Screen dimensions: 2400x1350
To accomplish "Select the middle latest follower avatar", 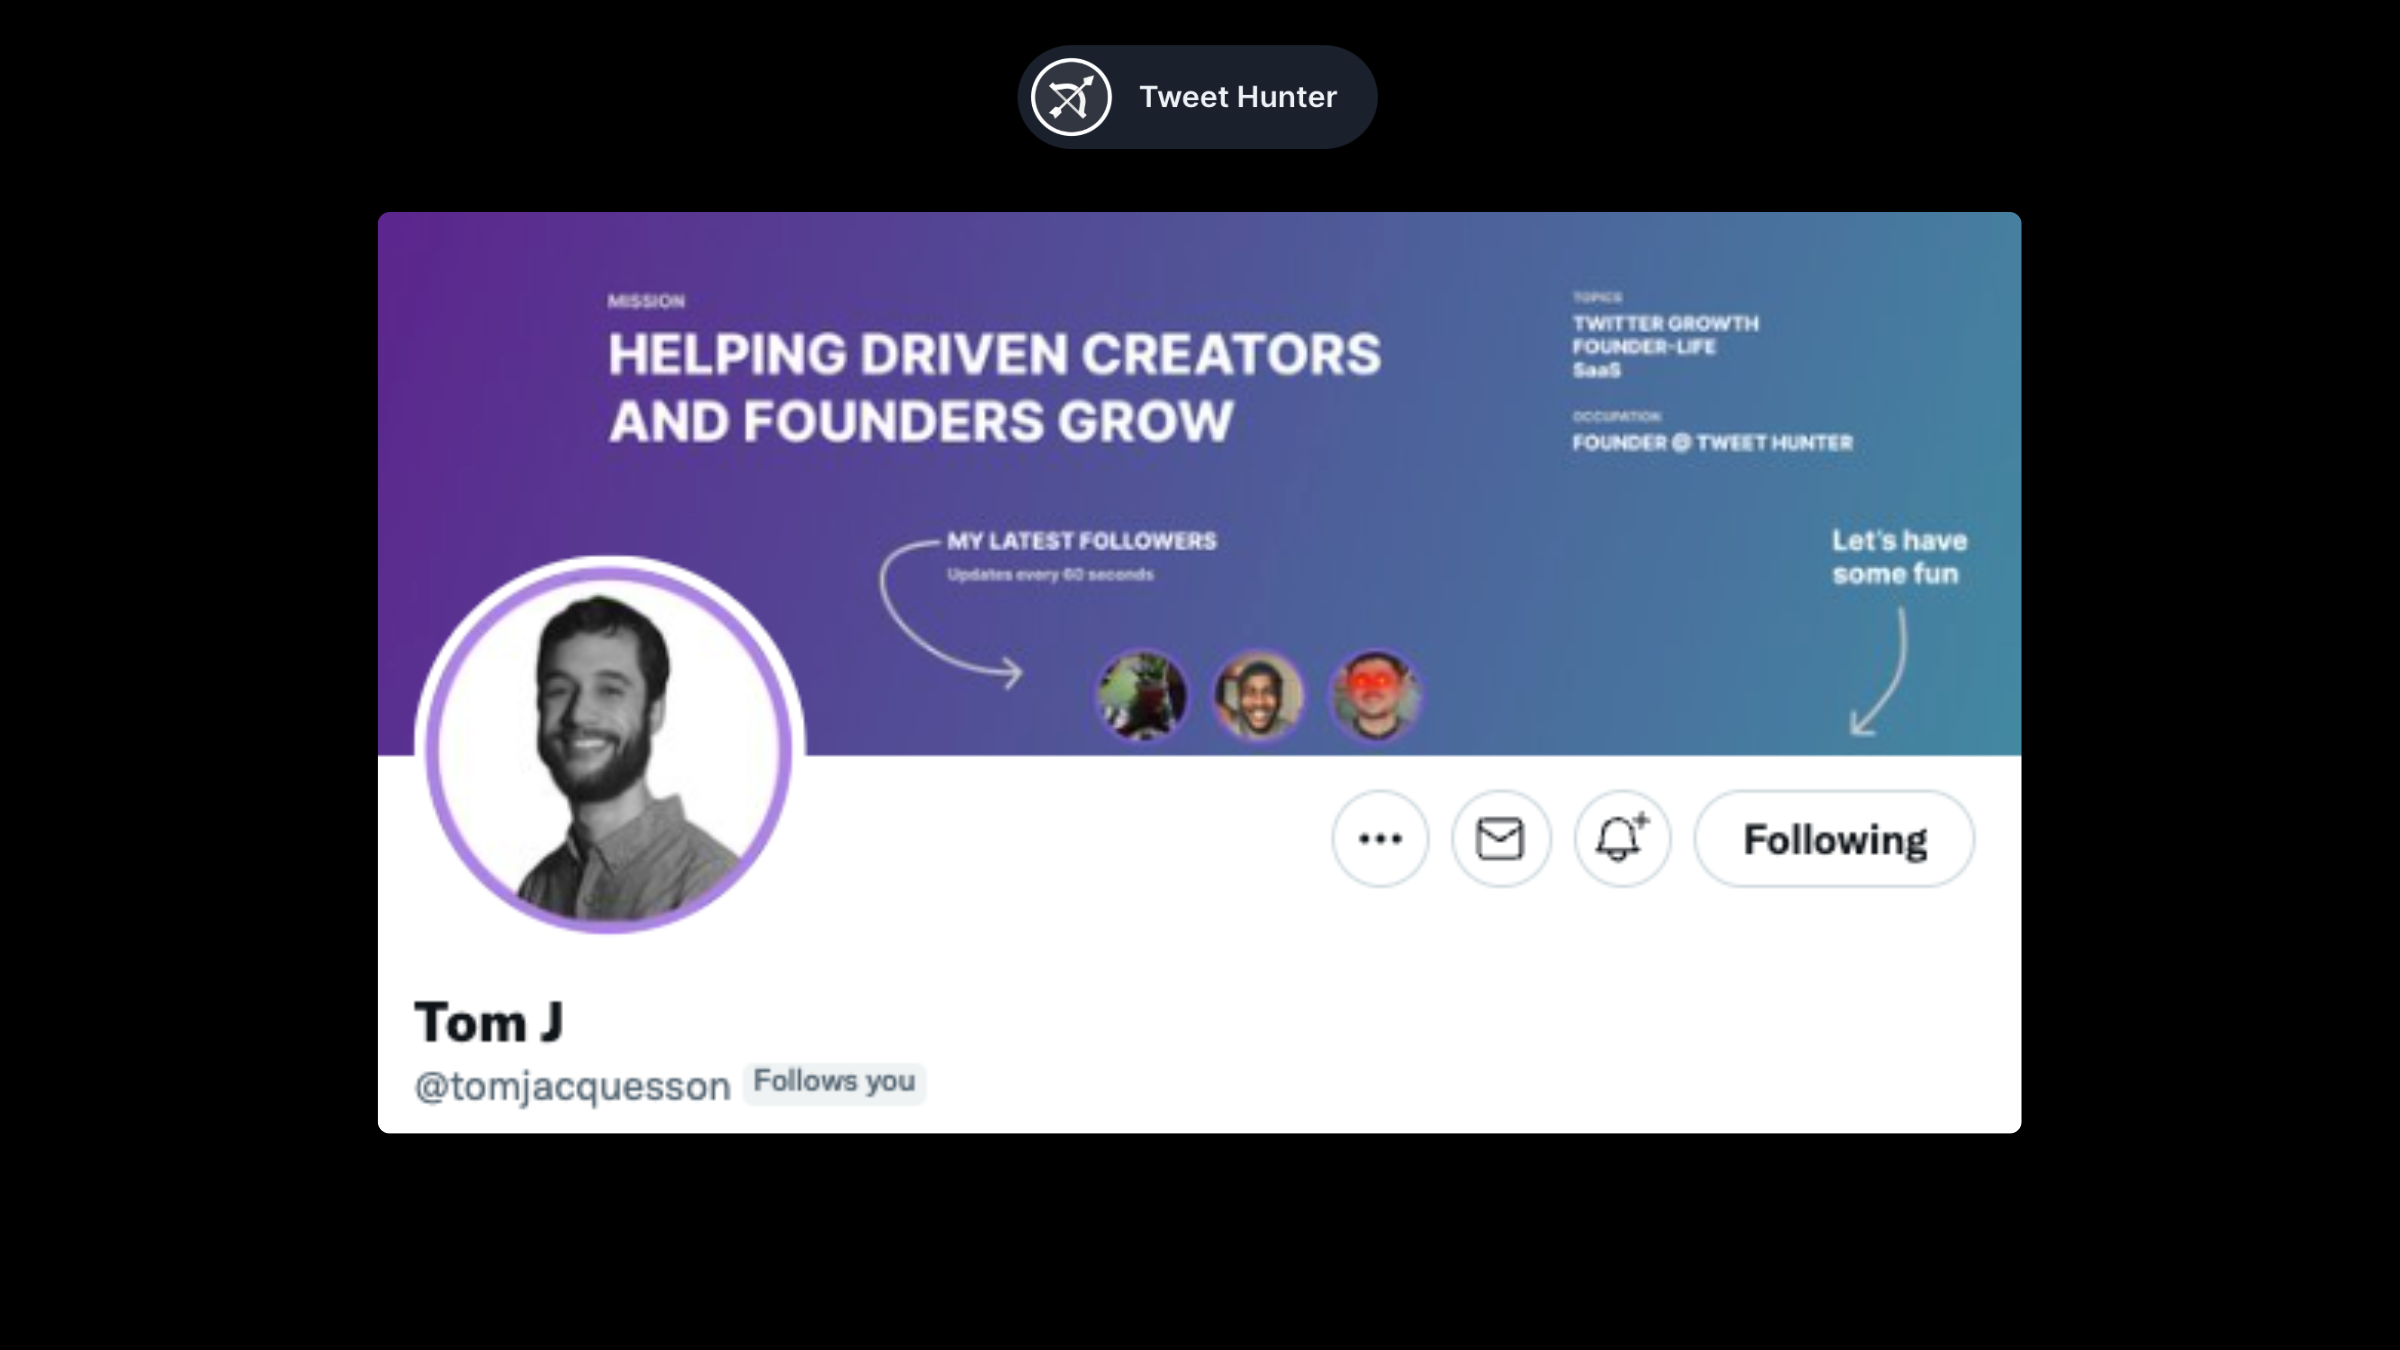I will (x=1258, y=696).
